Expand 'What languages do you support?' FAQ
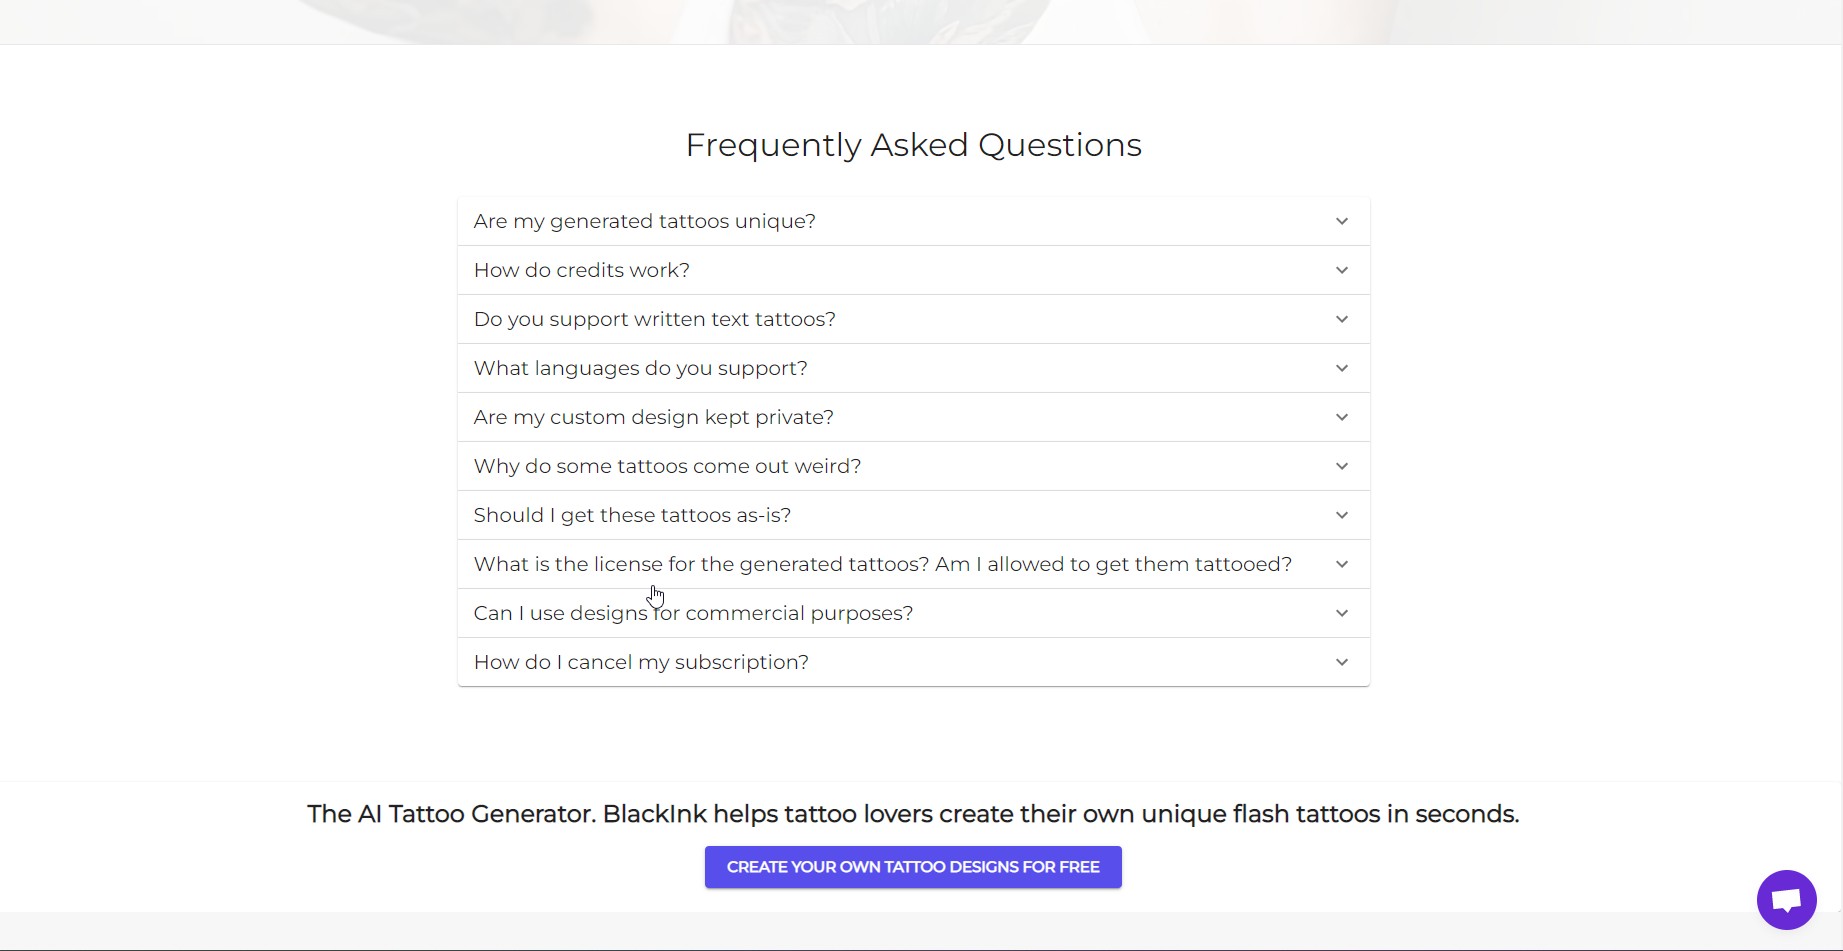The height and width of the screenshot is (951, 1843). click(x=641, y=368)
